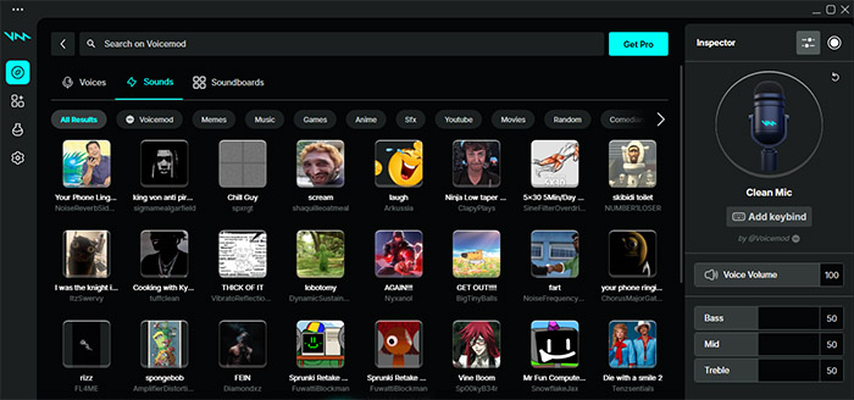854x400 pixels.
Task: Play the scream sound thumbnail
Action: 320,163
